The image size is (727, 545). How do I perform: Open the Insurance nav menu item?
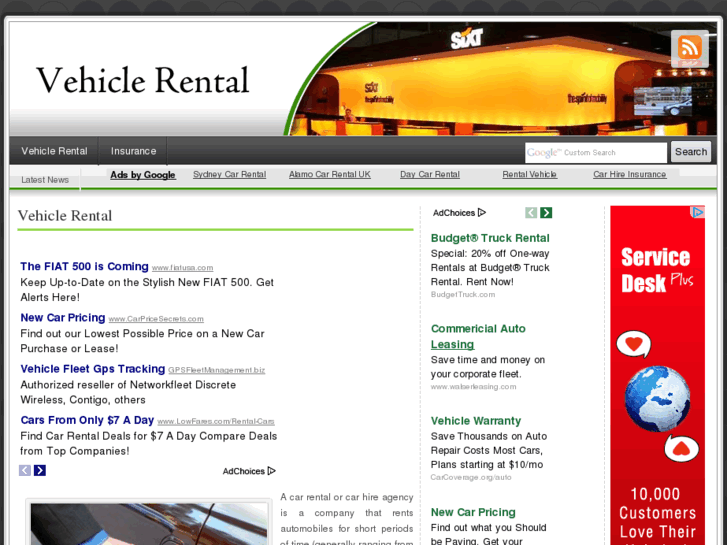pos(133,151)
